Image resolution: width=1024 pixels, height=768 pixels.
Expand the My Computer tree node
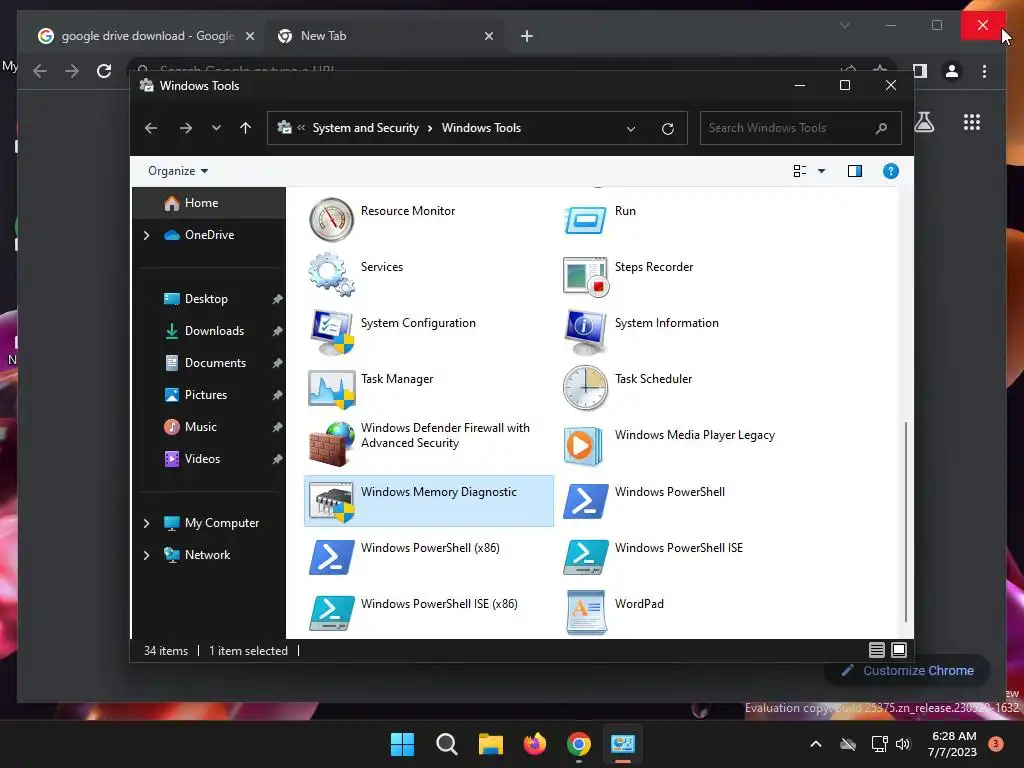(x=146, y=523)
